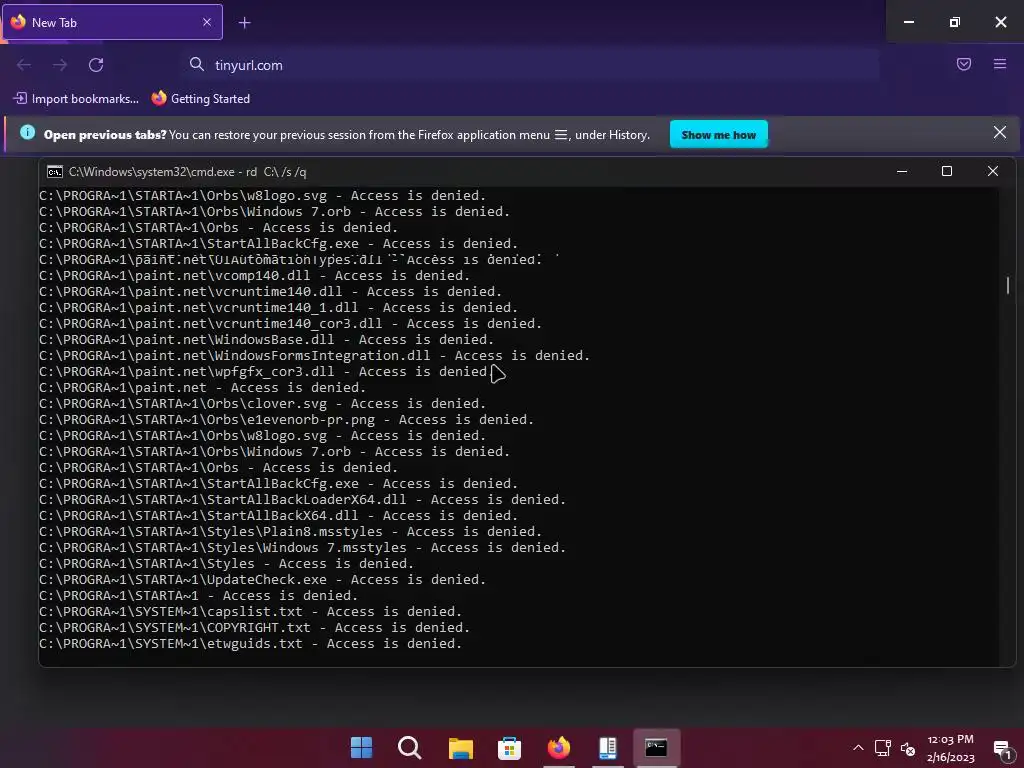
Task: Click the Show me how button
Action: (718, 135)
